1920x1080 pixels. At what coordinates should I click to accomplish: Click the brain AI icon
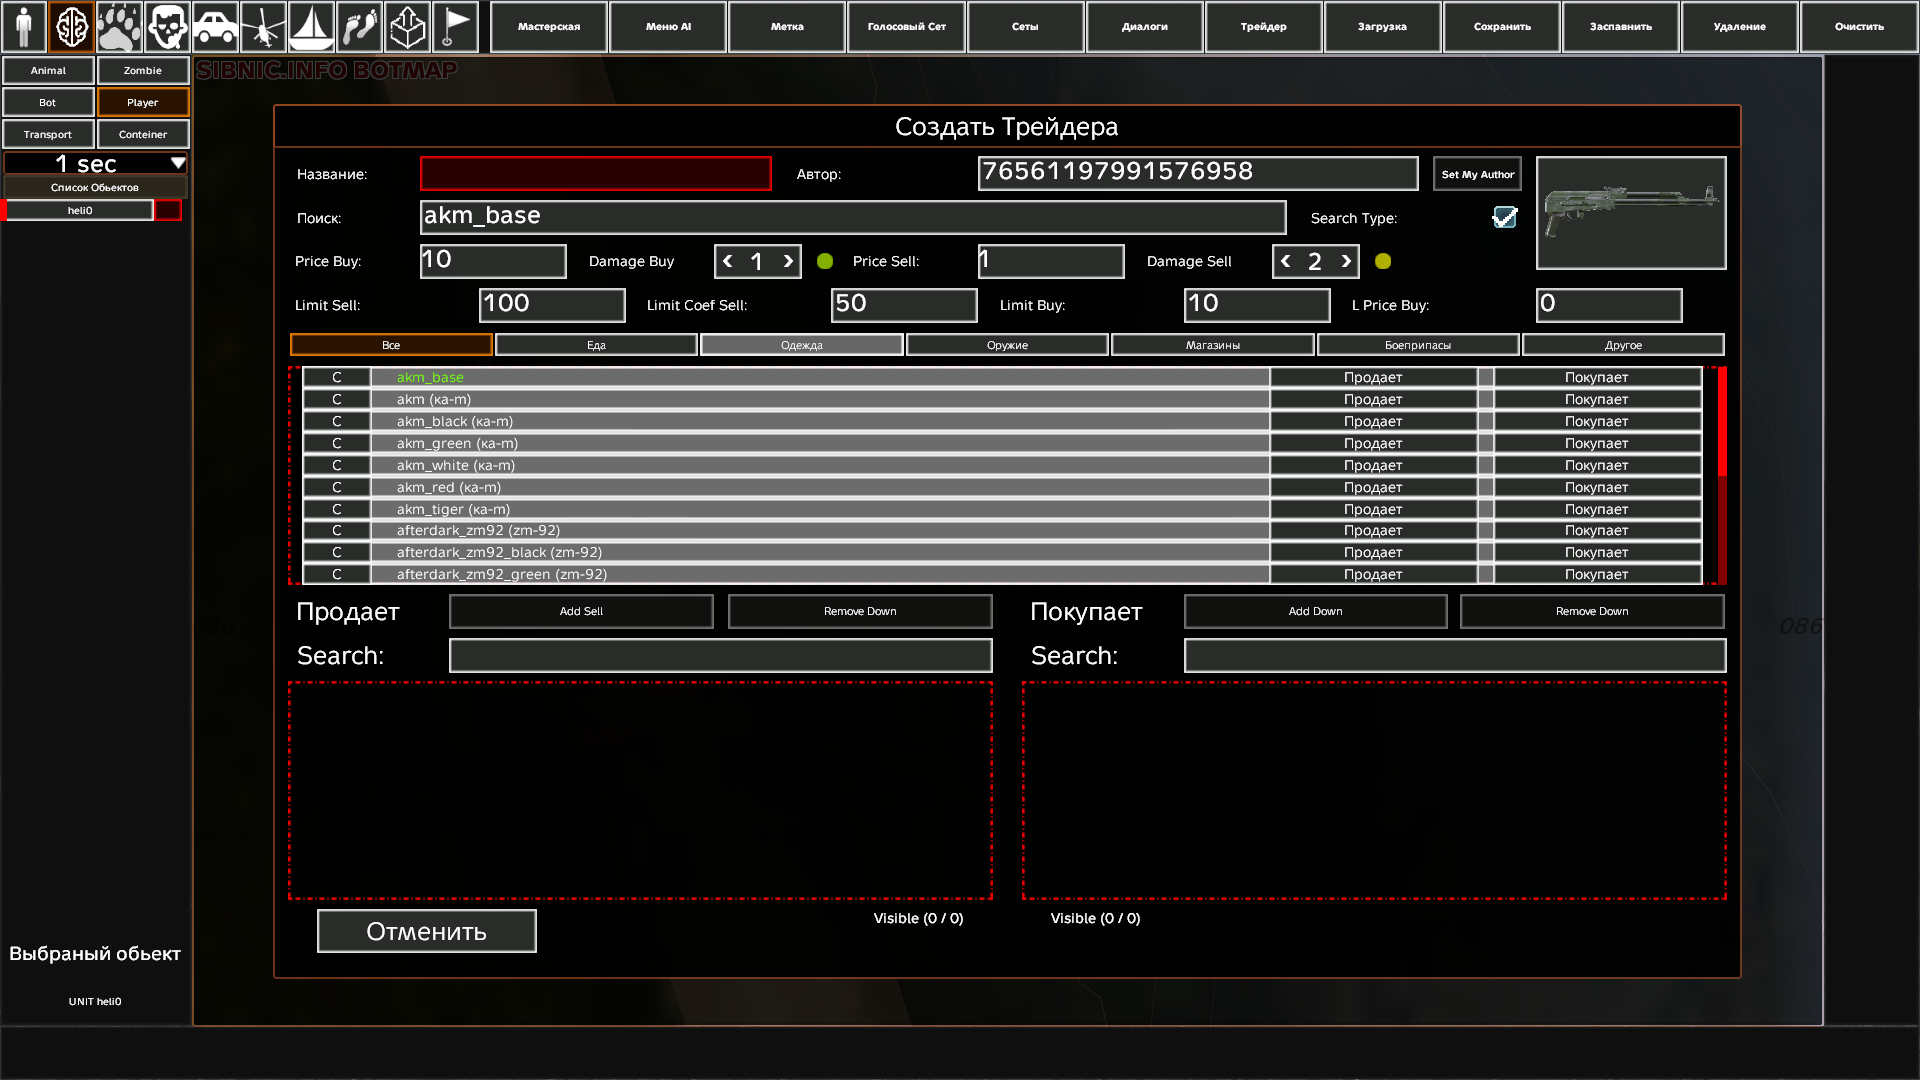coord(72,27)
